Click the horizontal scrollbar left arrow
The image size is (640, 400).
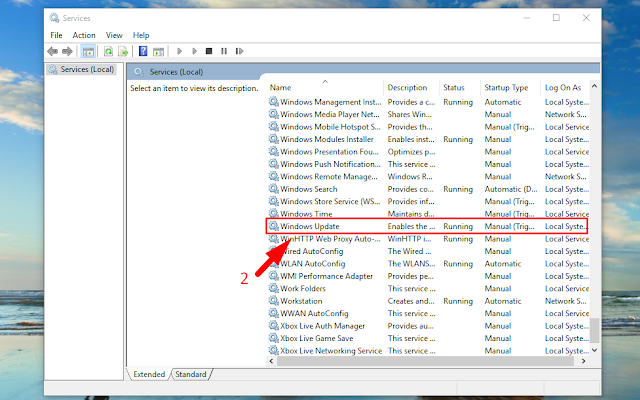[272, 361]
